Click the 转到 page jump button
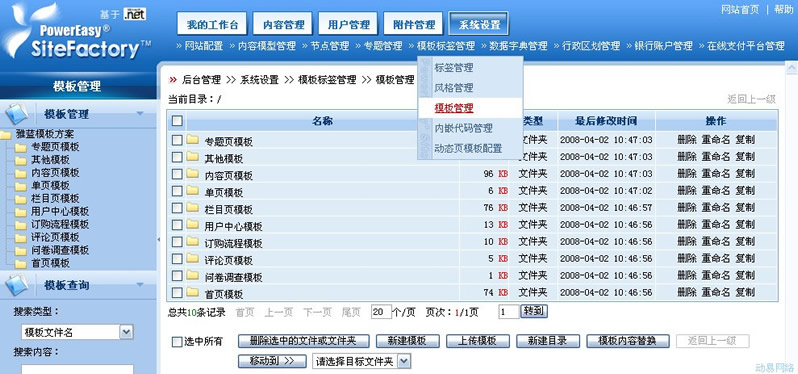Viewport: 798px width, 374px height. tap(534, 311)
